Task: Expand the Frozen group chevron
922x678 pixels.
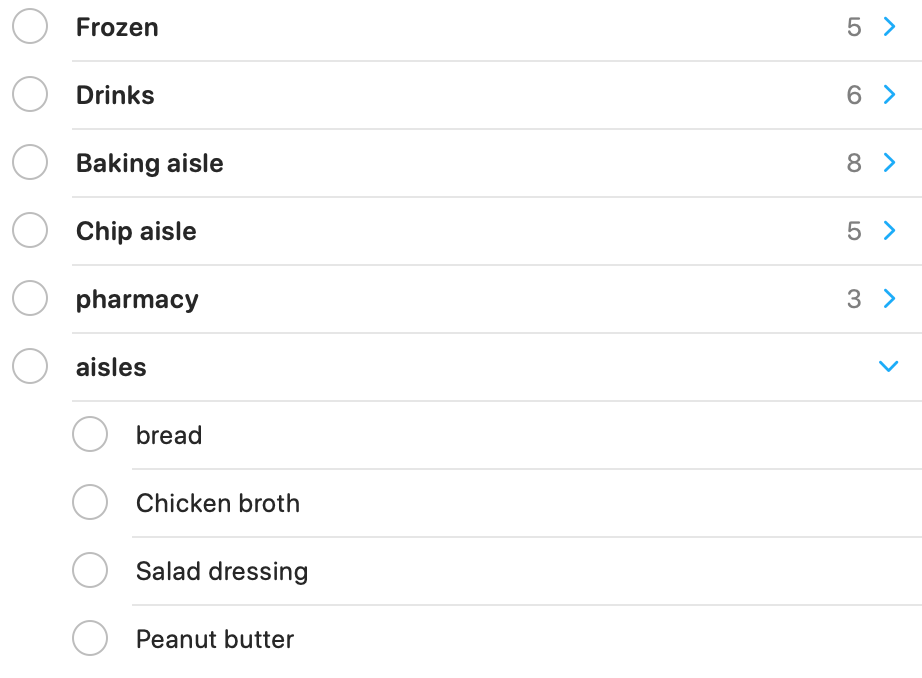Action: point(889,27)
